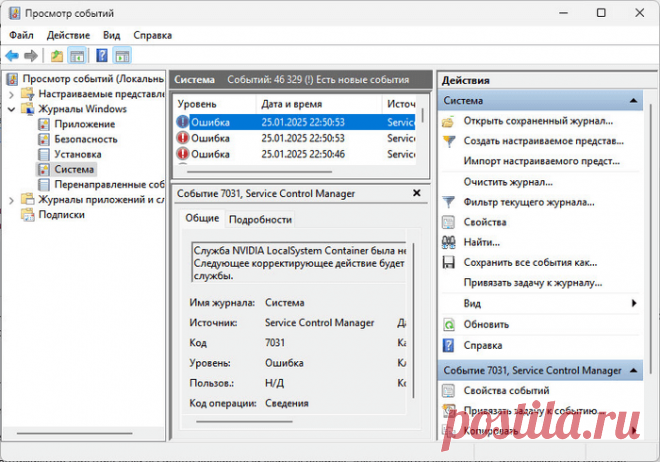Screen dimensions: 660x462
Task: Select the Приложение log in the tree
Action: [85, 124]
